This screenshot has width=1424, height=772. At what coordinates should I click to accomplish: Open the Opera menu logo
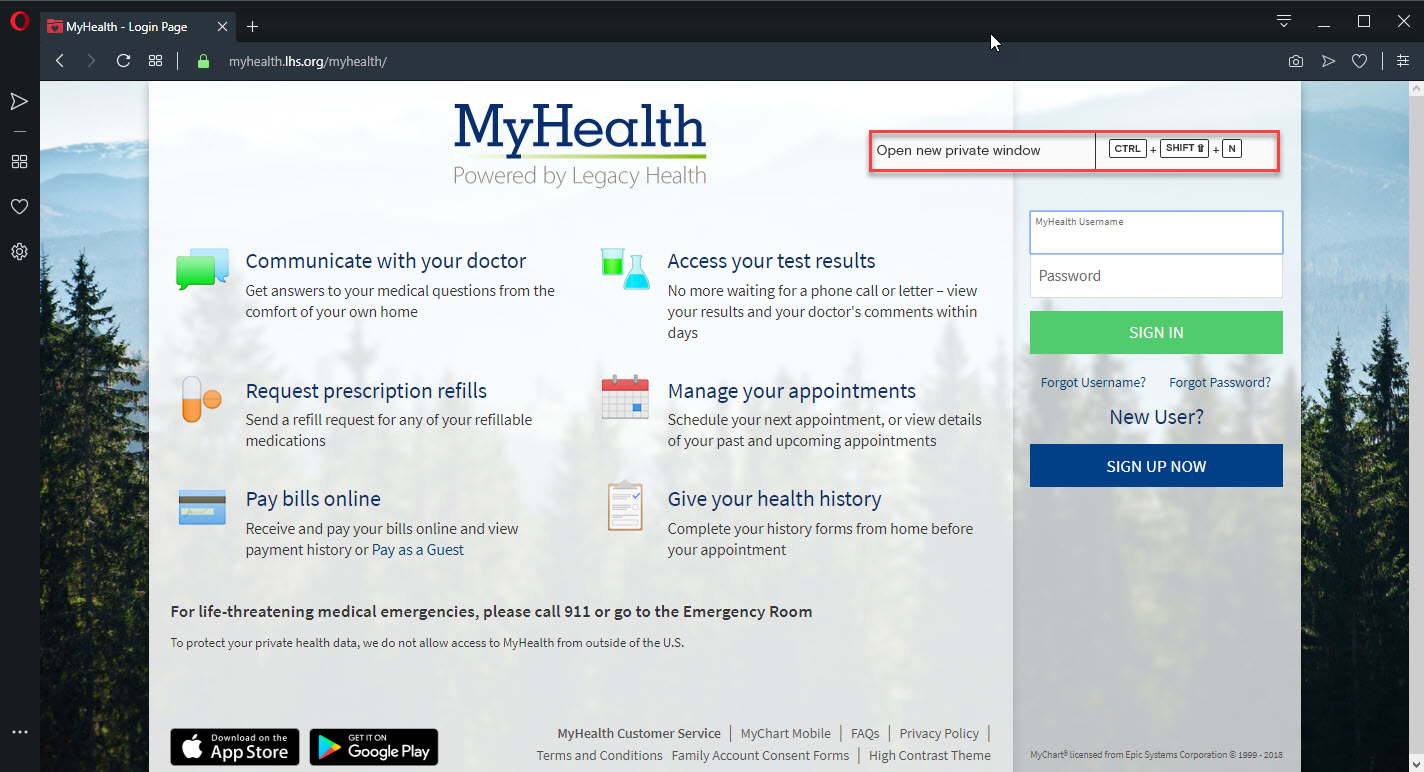19,20
